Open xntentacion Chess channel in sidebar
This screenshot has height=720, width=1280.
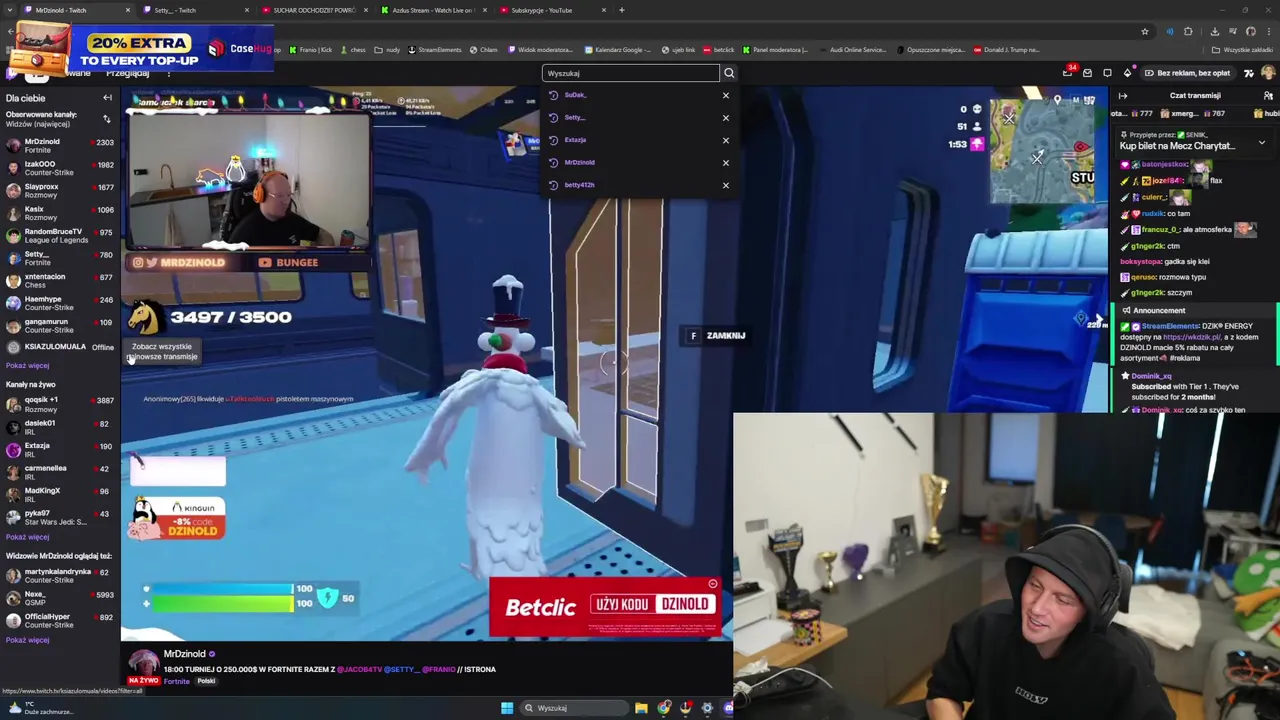(x=60, y=281)
